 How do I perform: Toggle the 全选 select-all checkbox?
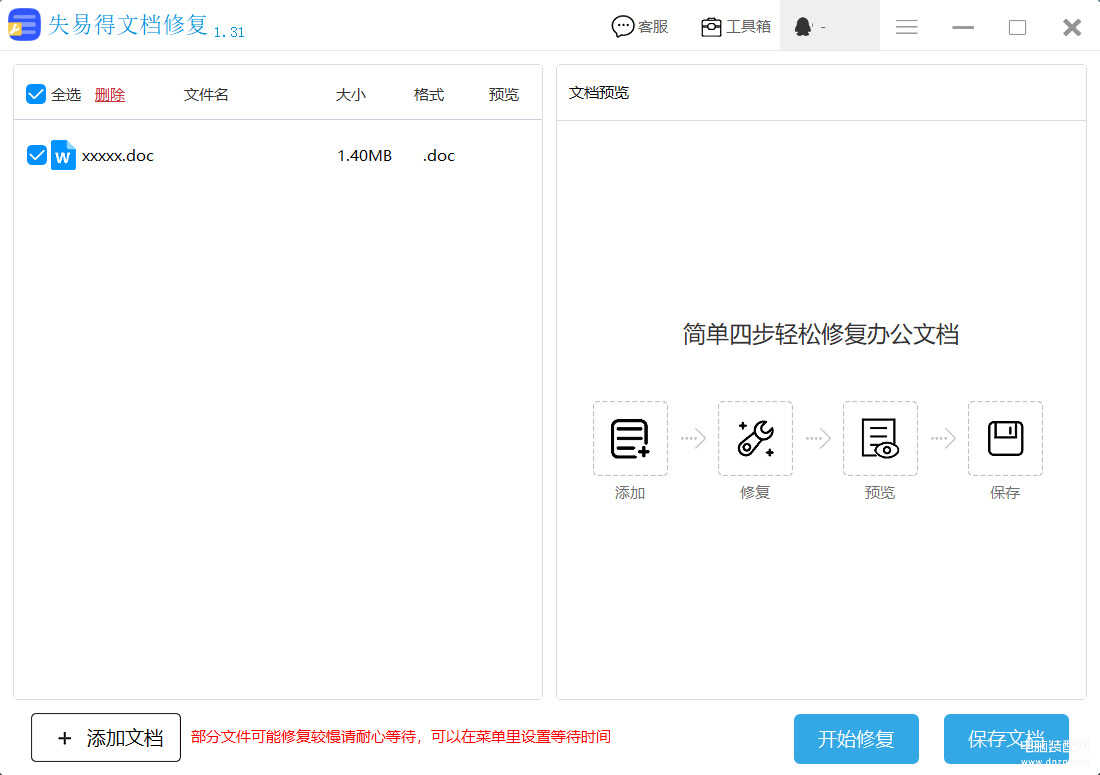[36, 94]
